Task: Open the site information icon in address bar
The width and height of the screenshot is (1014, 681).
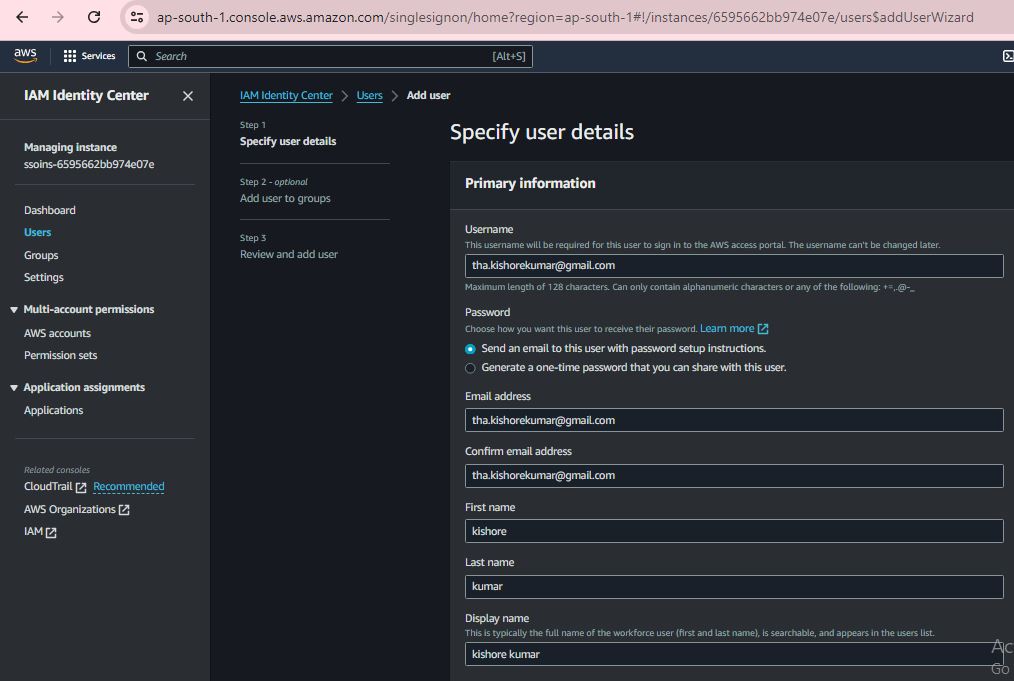Action: click(138, 17)
